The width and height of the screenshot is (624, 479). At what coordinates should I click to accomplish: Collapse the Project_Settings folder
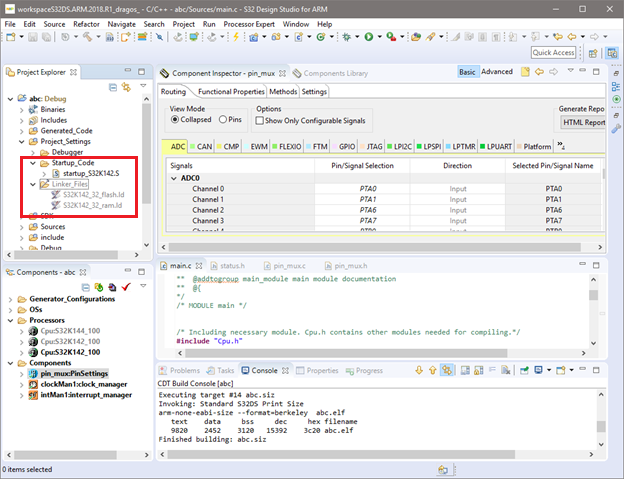point(22,142)
